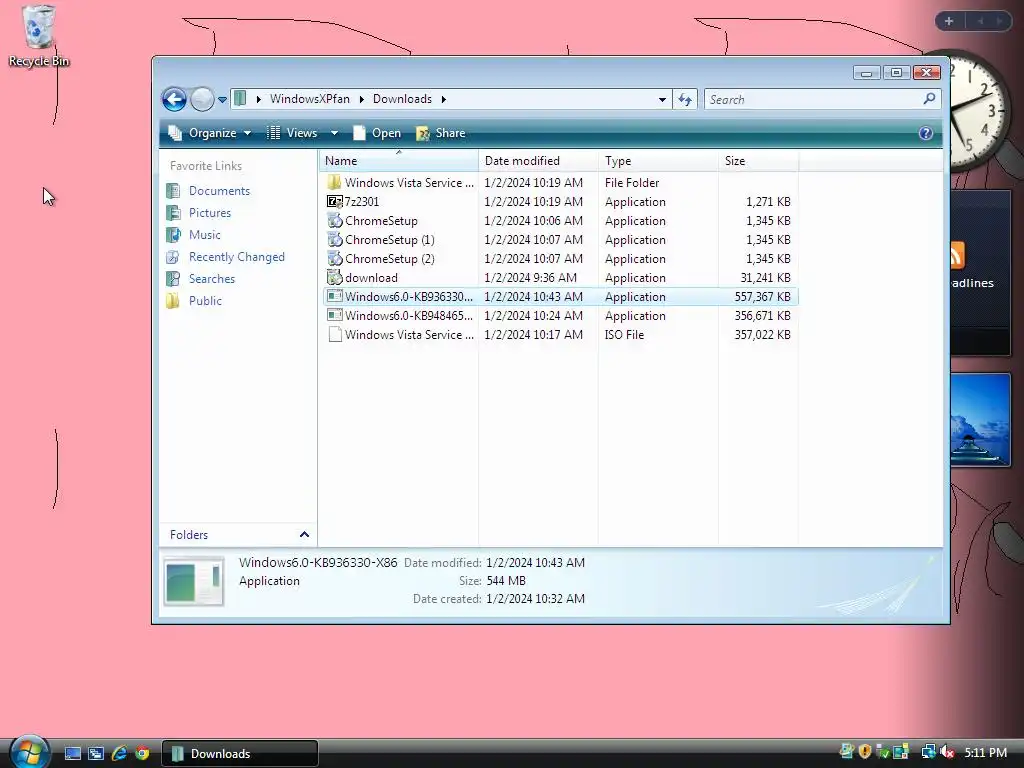The width and height of the screenshot is (1024, 768).
Task: Select the ChromeSetup (1) file icon
Action: (334, 239)
